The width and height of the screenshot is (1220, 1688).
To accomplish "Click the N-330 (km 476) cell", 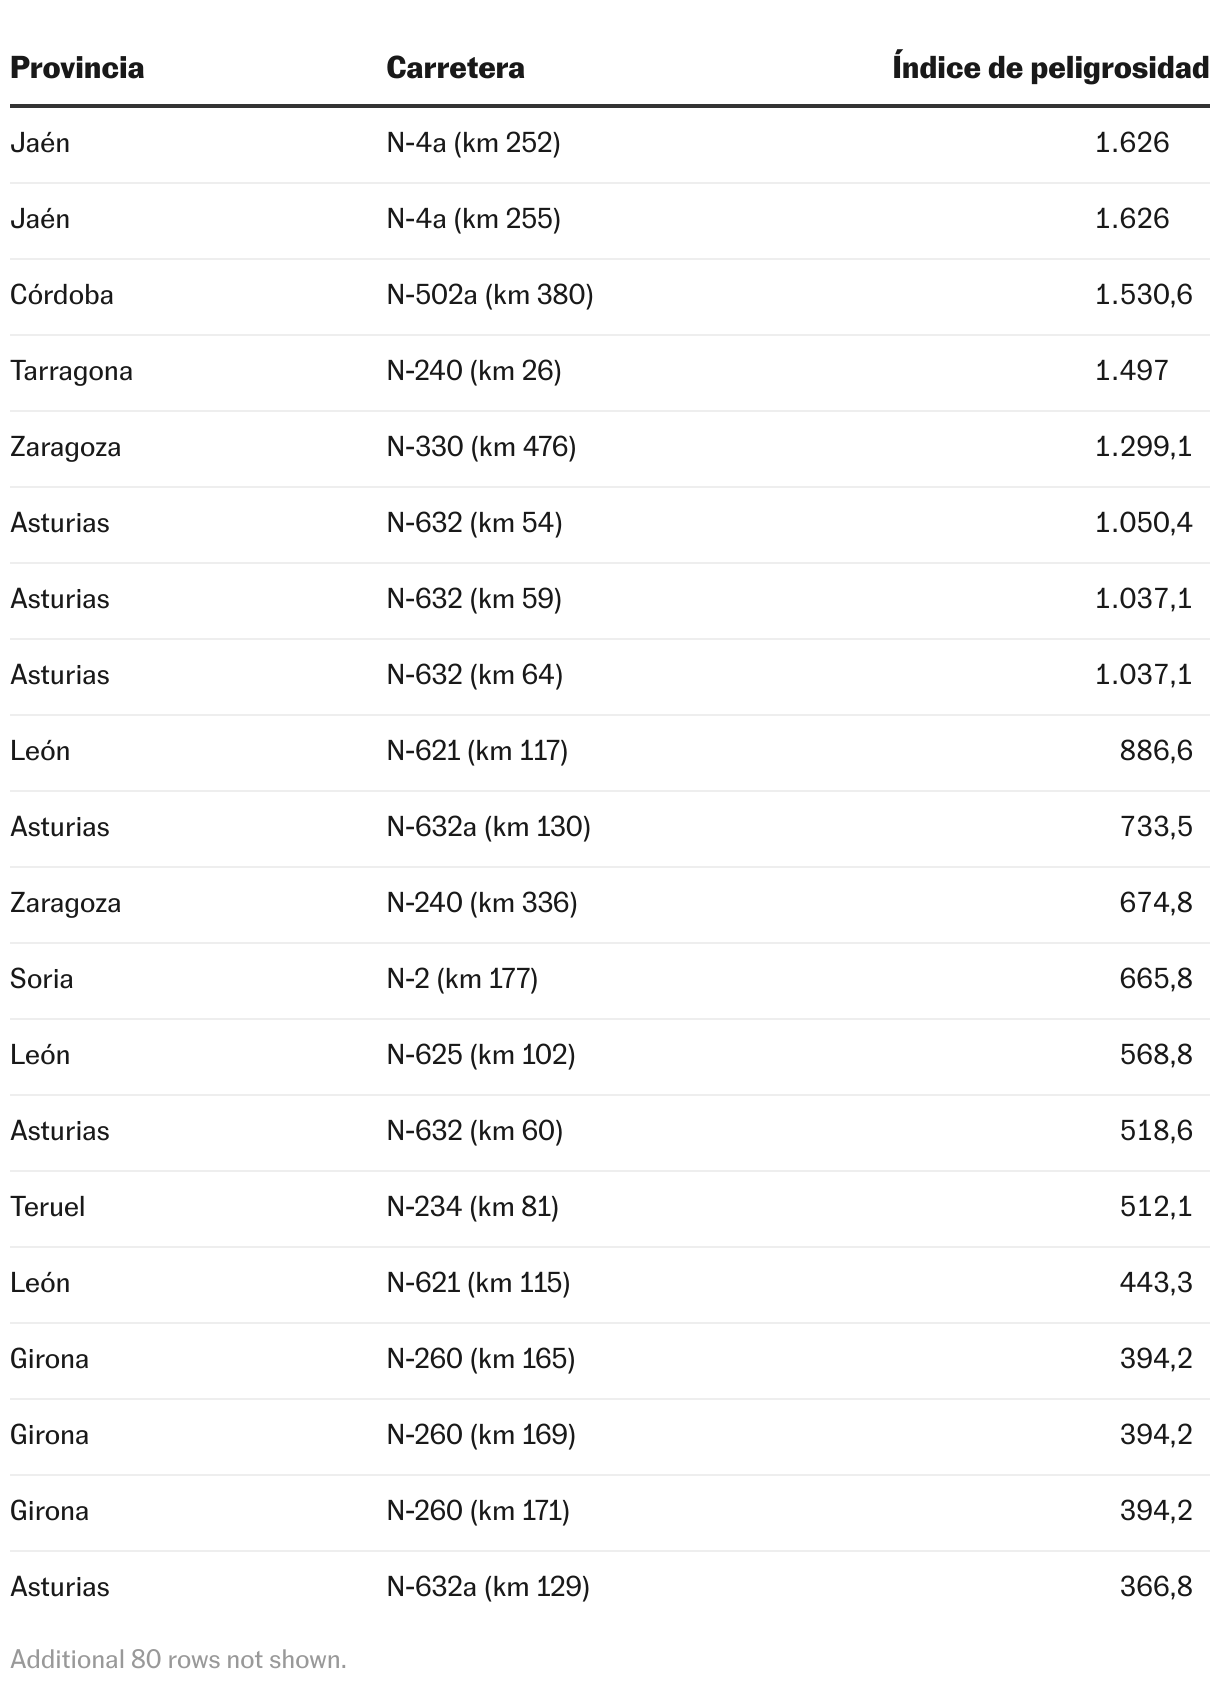I will (481, 447).
